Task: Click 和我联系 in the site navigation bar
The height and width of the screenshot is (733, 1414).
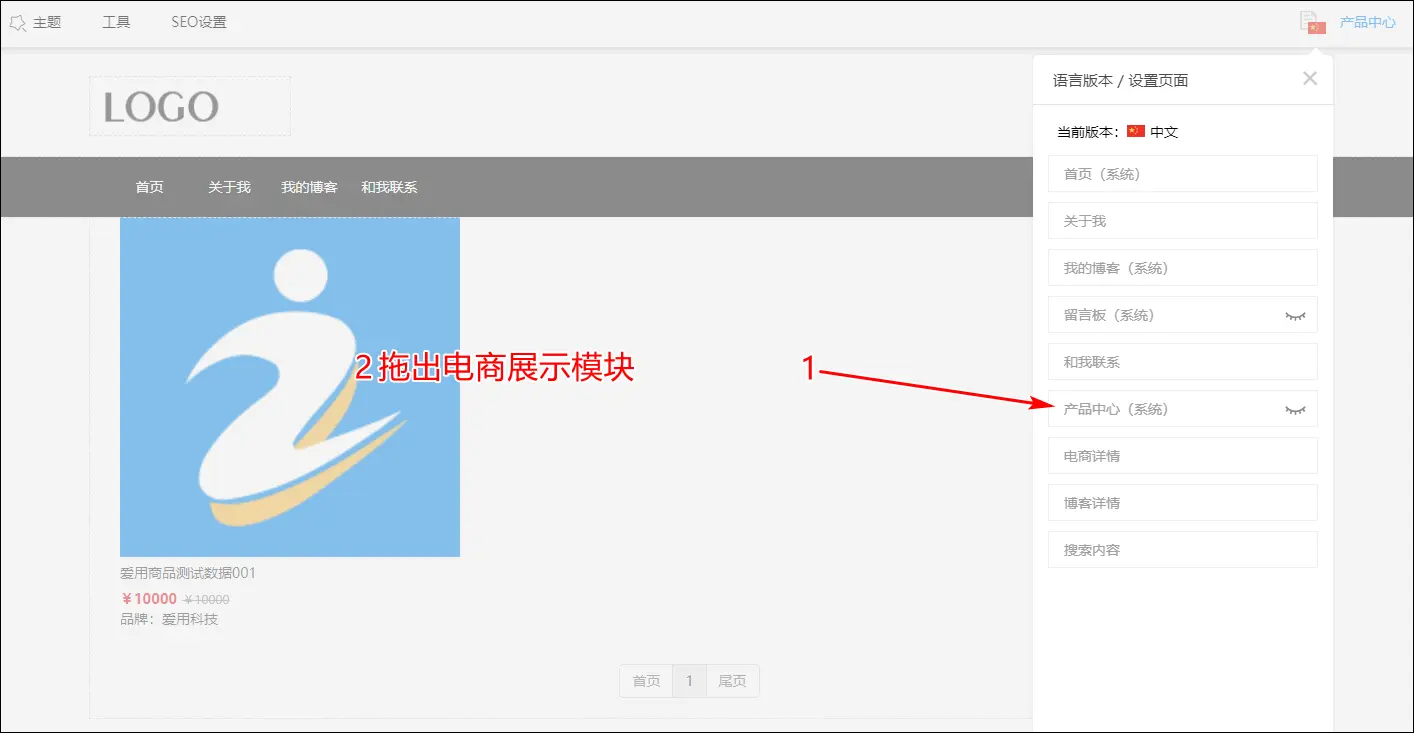Action: (389, 187)
